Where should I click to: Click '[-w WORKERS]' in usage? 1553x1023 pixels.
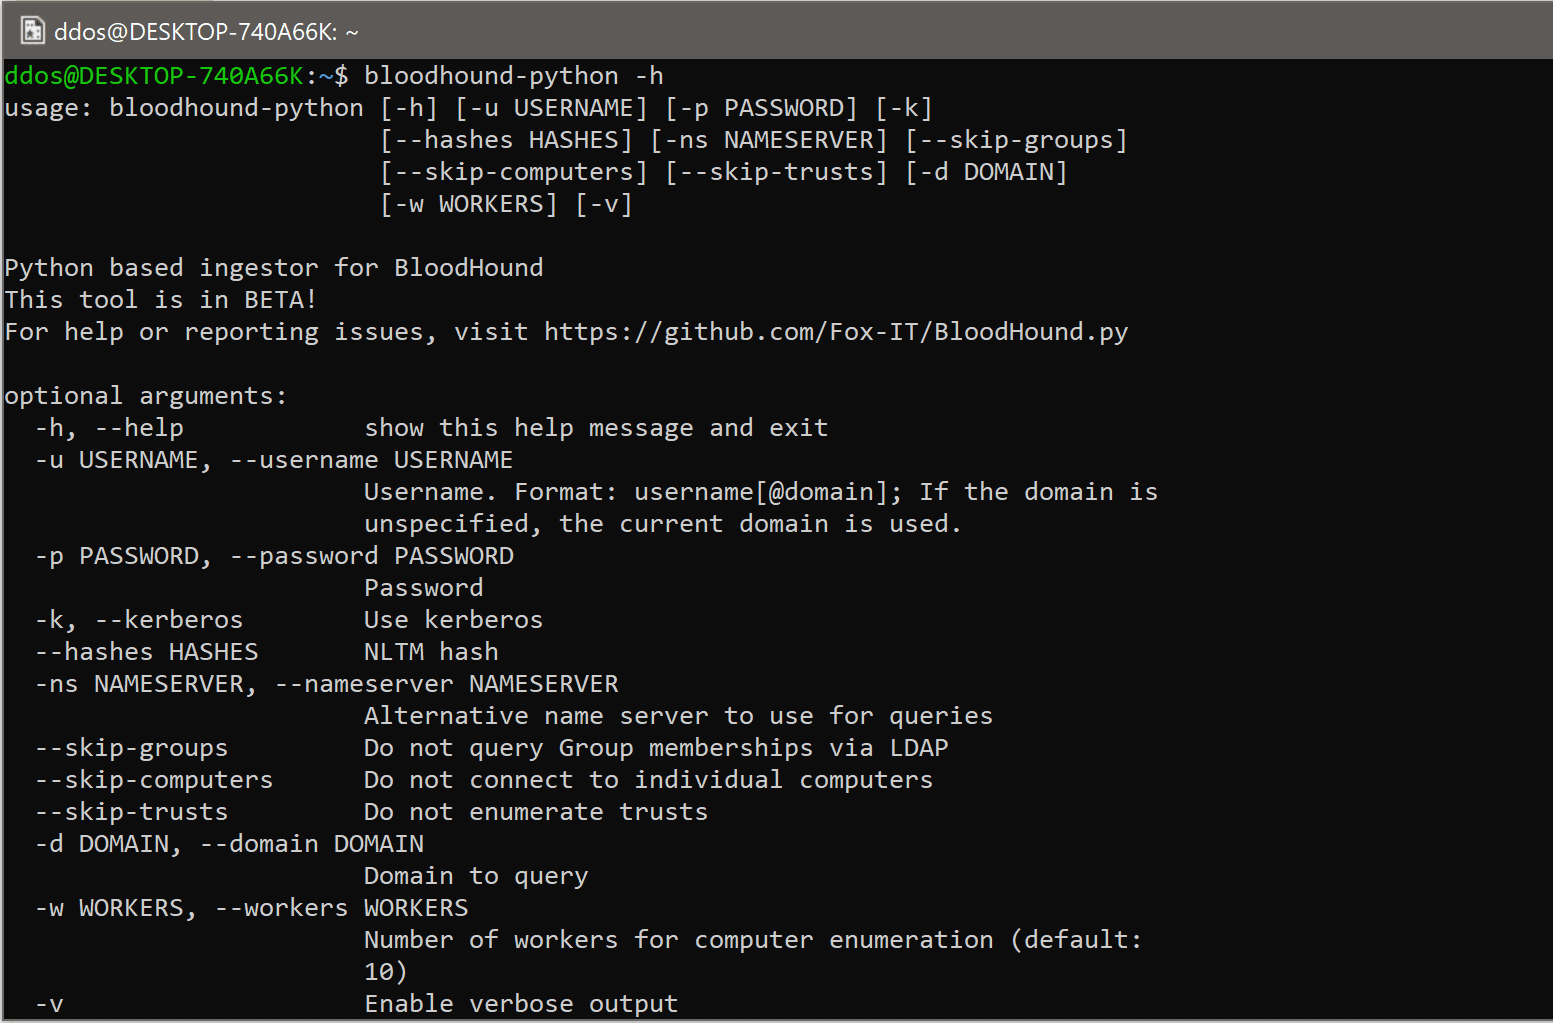tap(469, 204)
